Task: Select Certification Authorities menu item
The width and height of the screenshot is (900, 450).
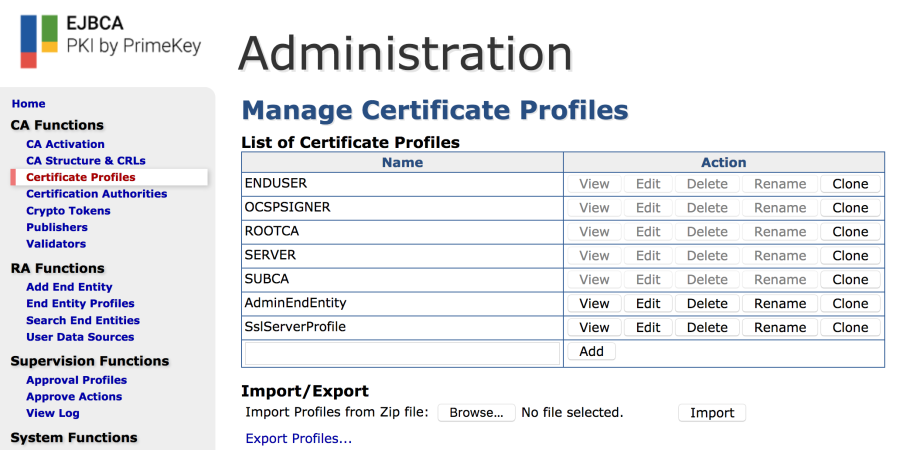Action: pos(96,194)
